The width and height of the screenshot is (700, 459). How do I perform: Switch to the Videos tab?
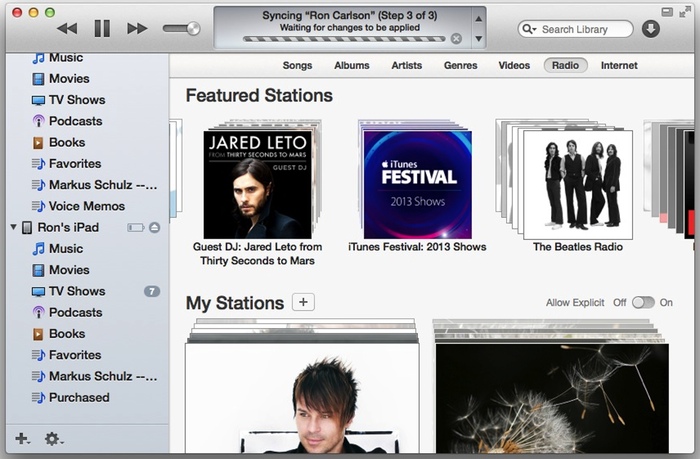coord(514,66)
